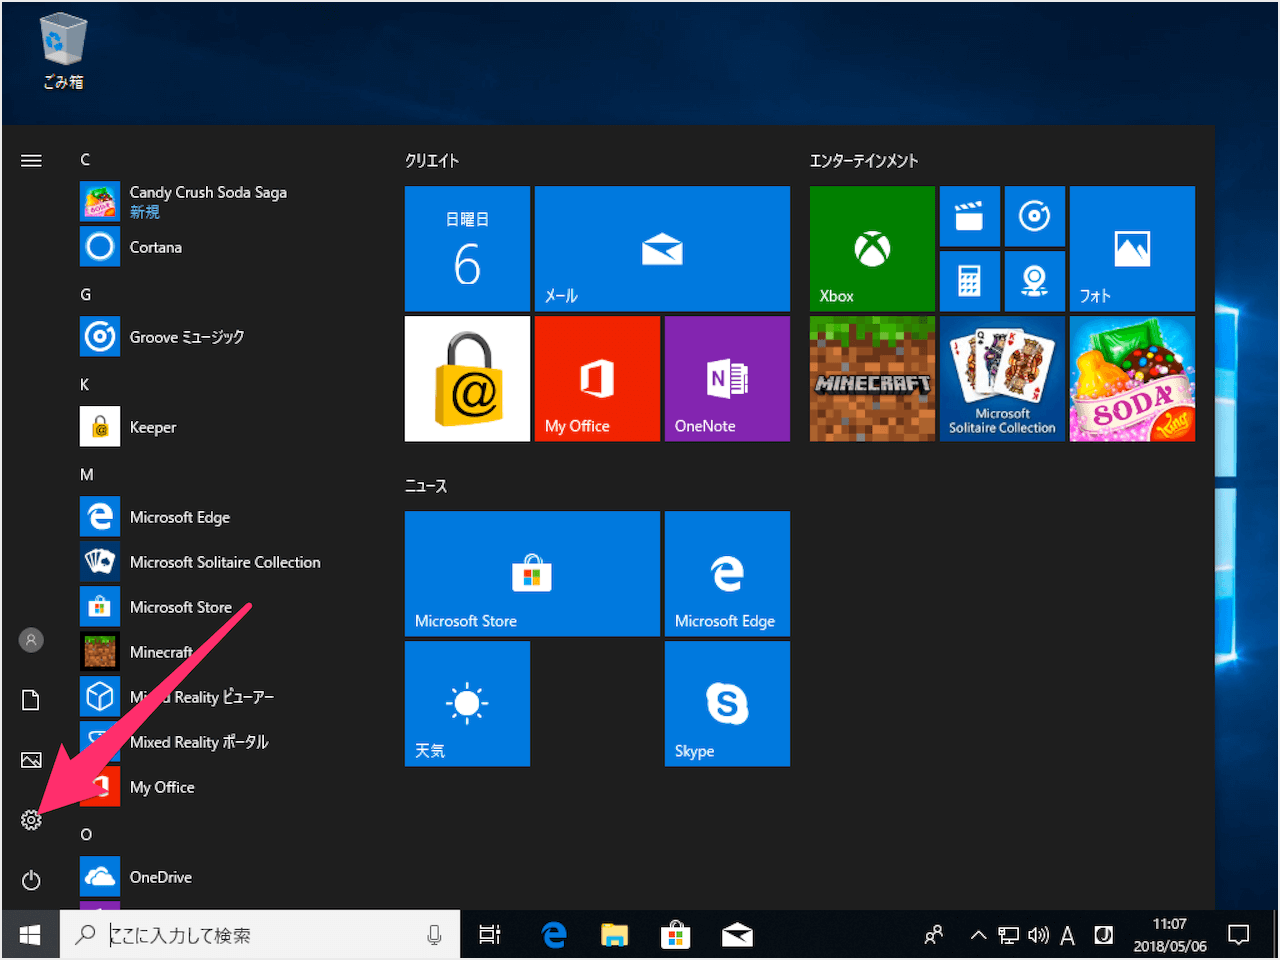Open the Microsoft Store tile

click(x=532, y=573)
